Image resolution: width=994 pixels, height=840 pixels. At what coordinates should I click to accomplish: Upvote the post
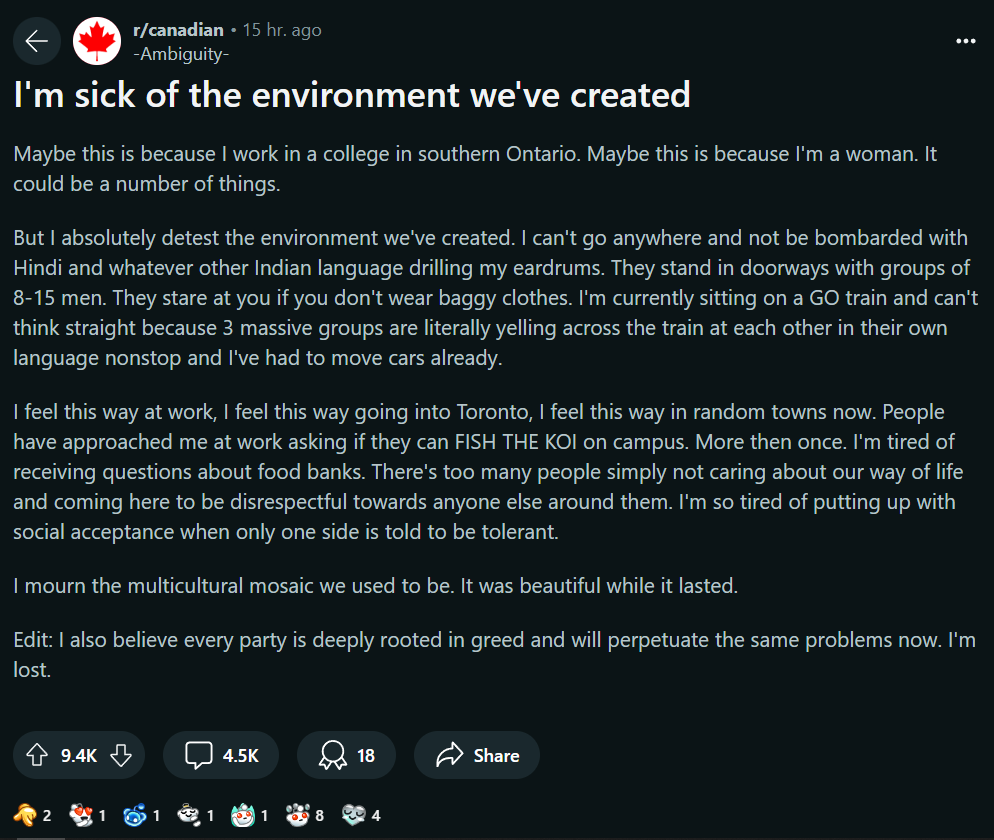tap(39, 755)
